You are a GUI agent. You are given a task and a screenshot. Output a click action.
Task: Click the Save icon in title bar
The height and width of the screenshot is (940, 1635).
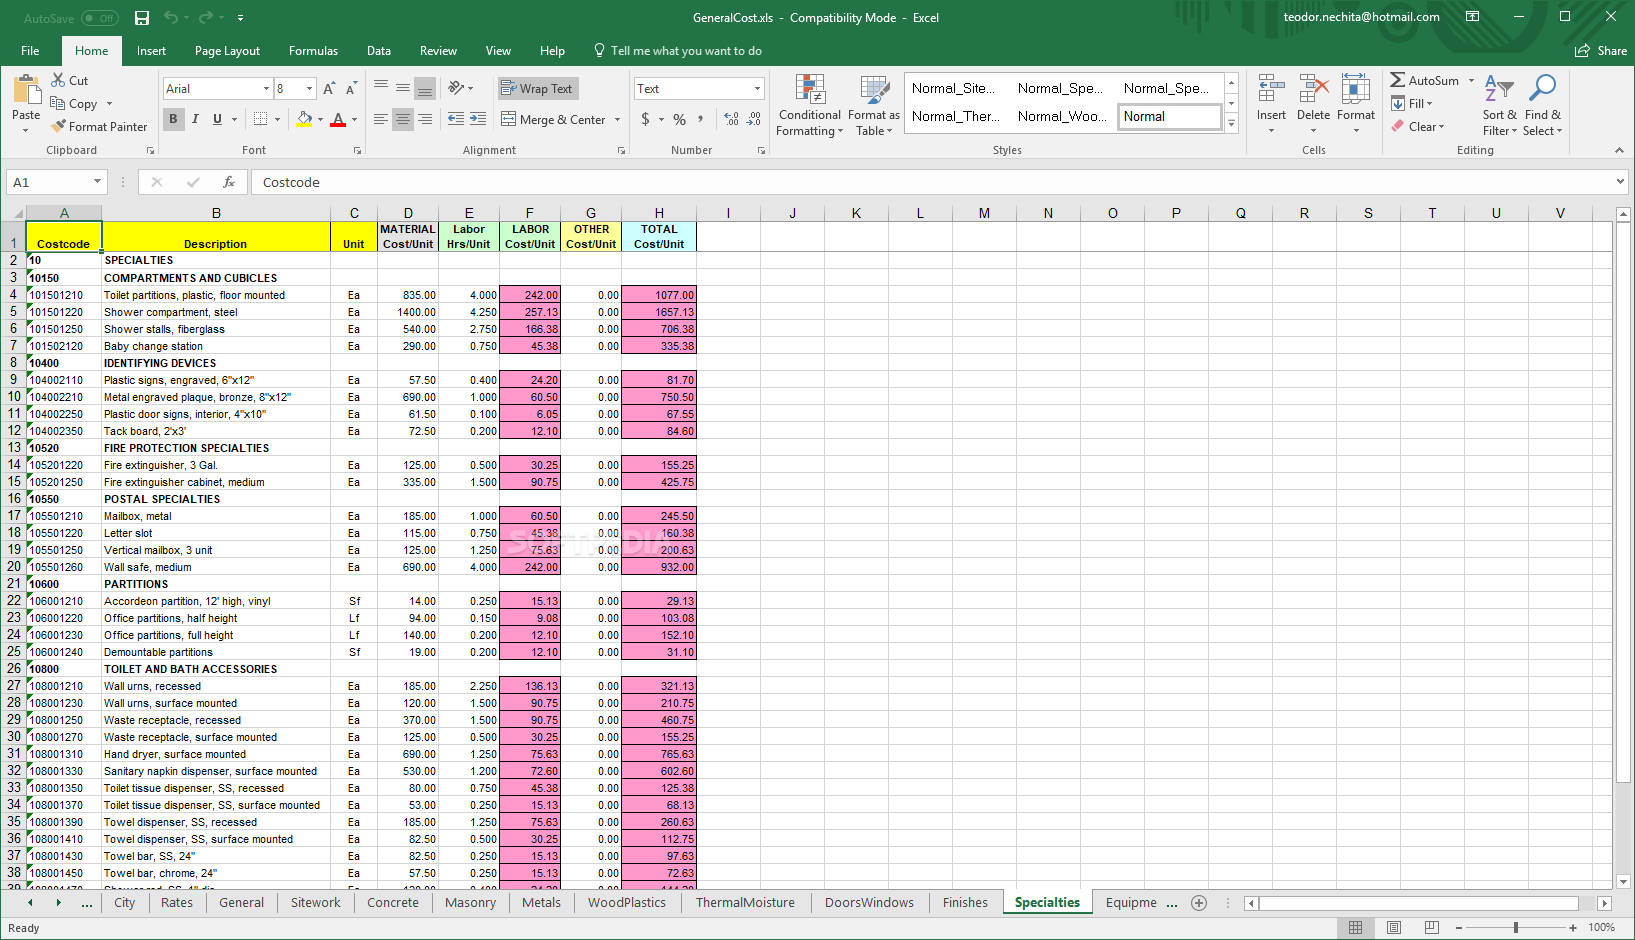point(142,18)
